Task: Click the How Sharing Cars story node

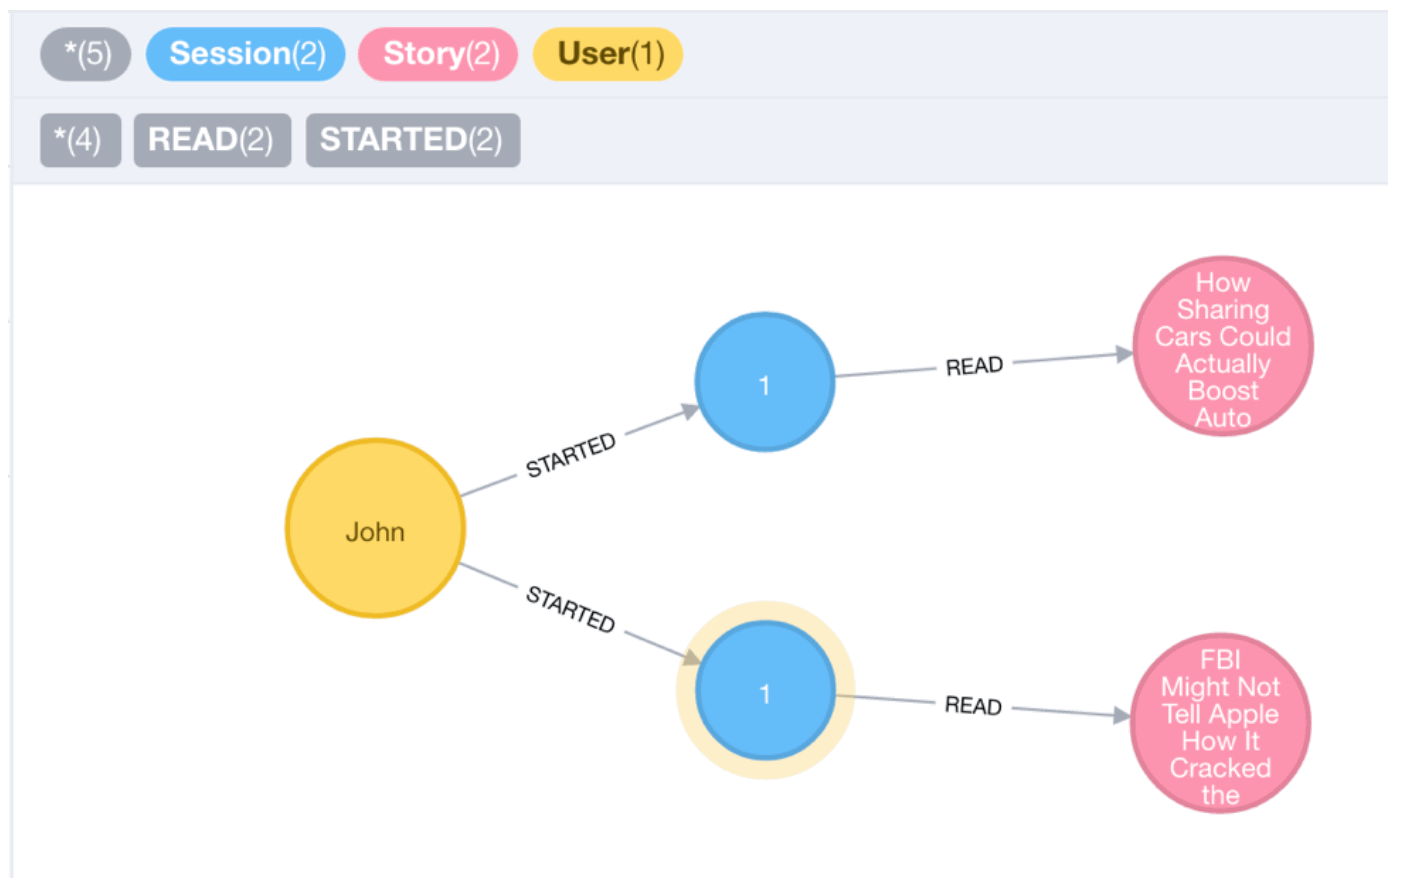Action: (x=1223, y=346)
